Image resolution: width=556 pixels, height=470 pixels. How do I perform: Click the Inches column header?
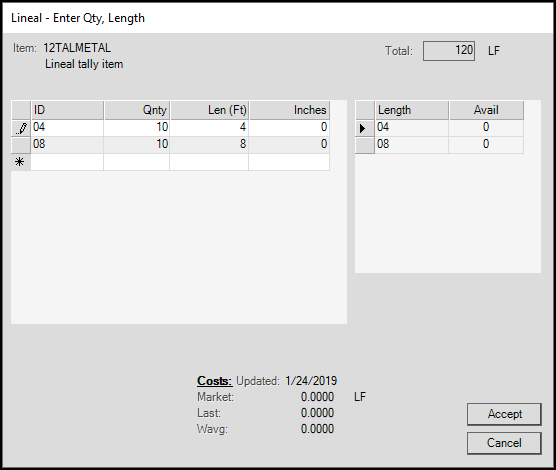coord(289,110)
